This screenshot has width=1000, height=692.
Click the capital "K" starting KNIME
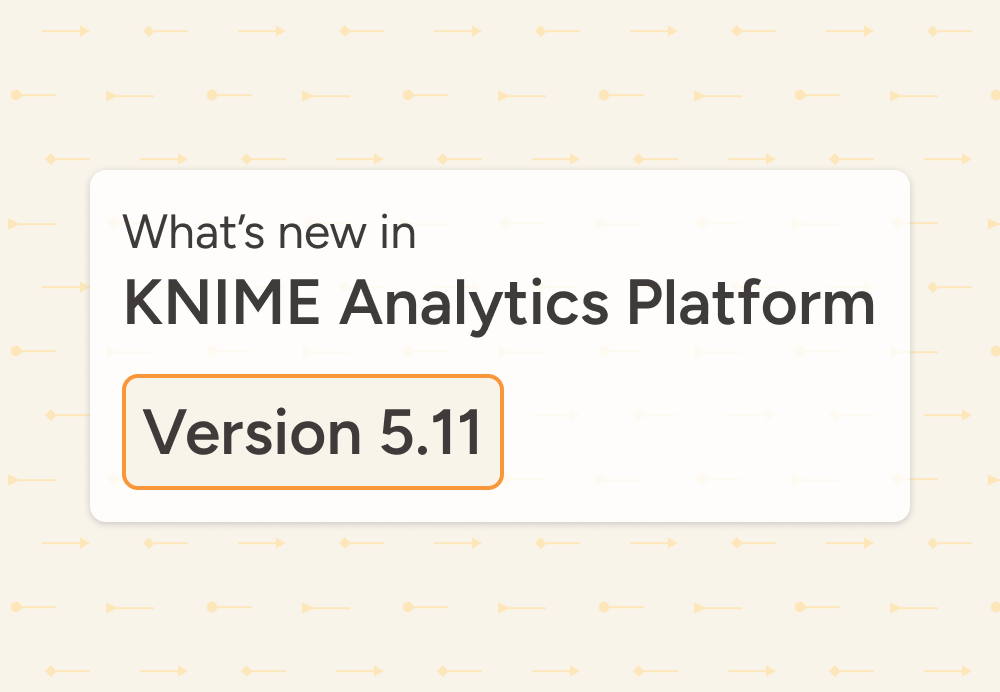click(x=142, y=304)
